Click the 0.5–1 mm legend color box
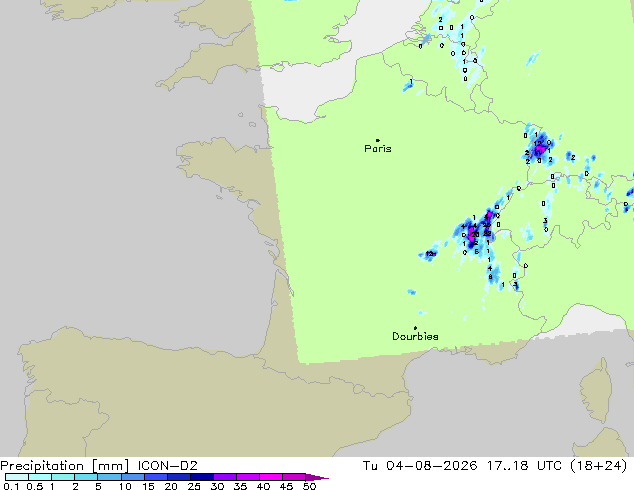This screenshot has height=490, width=634. (40, 477)
